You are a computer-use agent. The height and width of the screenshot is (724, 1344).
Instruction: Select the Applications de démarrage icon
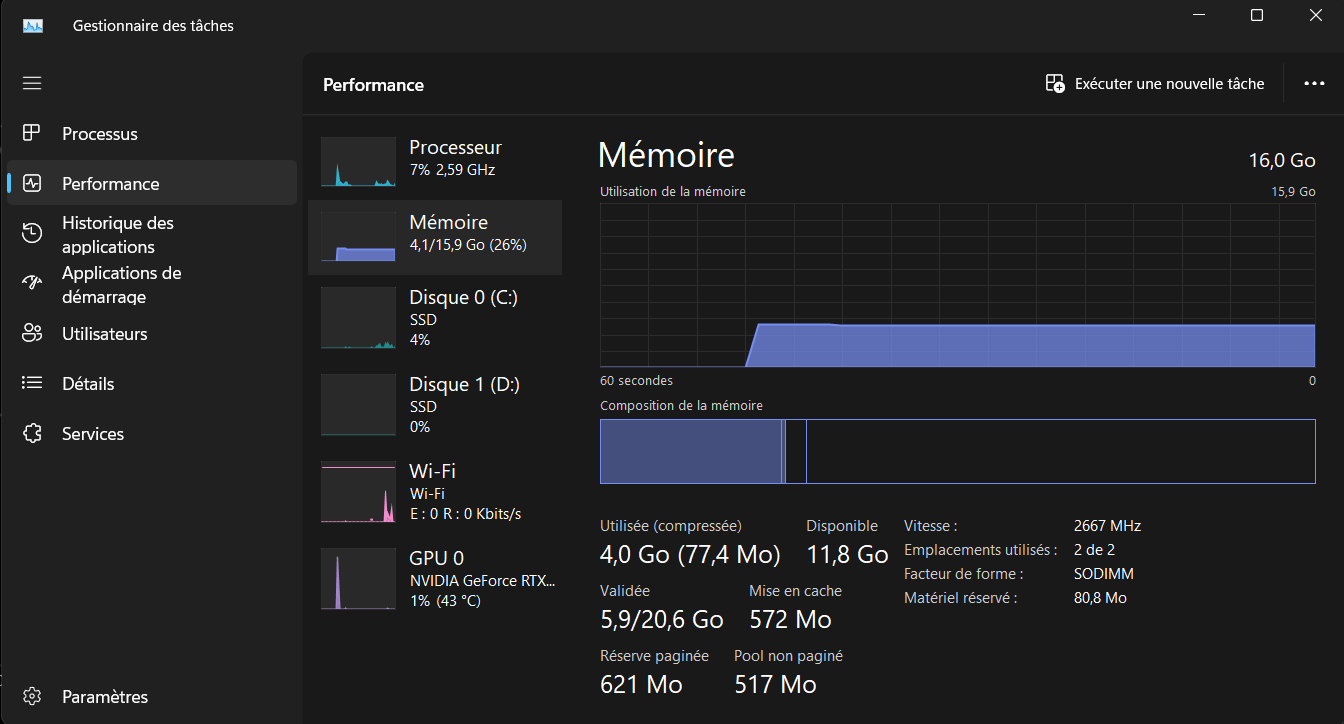[32, 284]
